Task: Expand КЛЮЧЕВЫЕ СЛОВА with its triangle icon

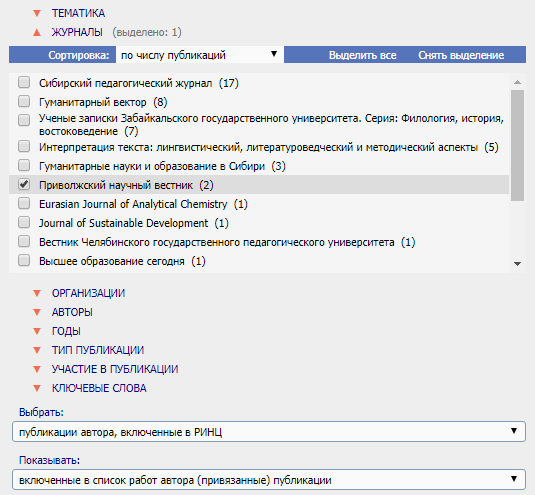Action: tap(37, 388)
